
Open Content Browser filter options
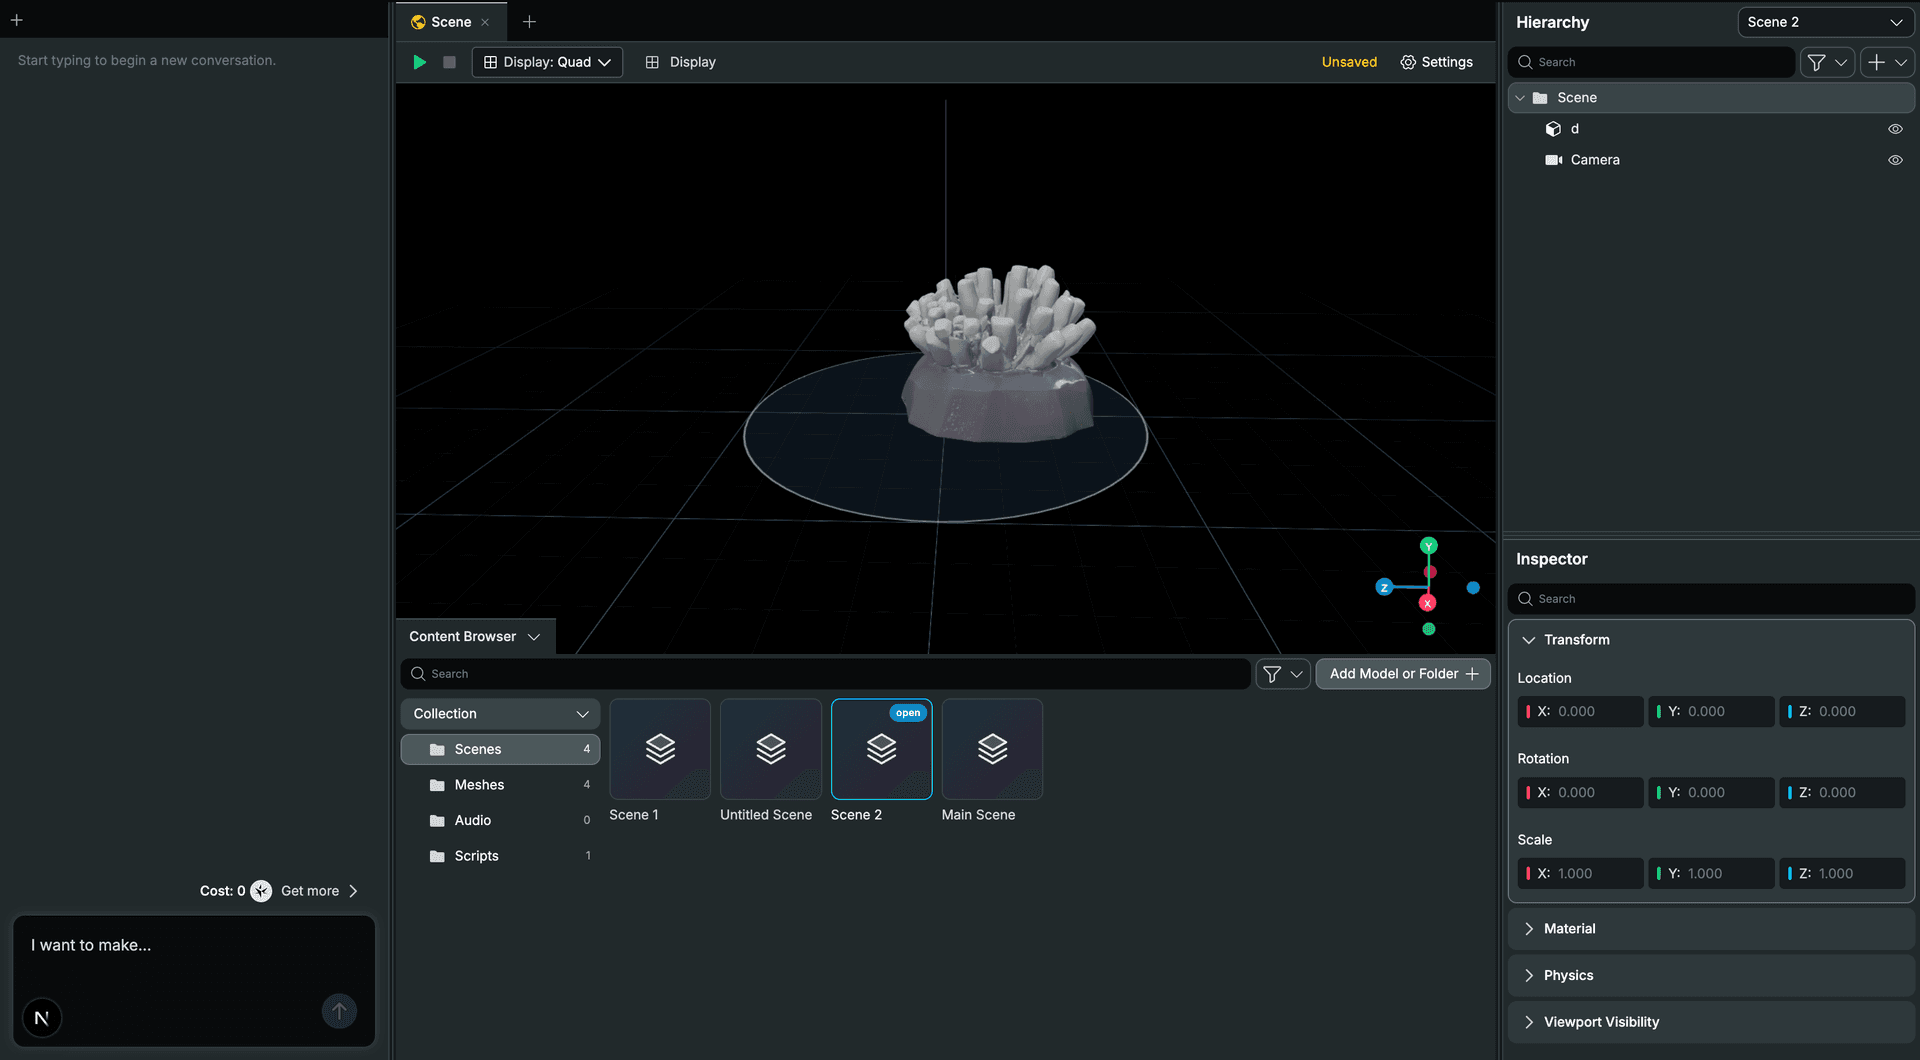1283,674
